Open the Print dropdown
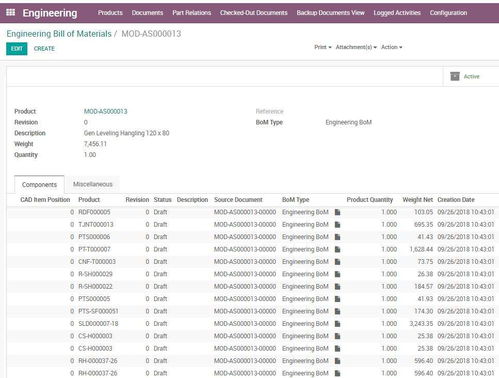Image resolution: width=499 pixels, height=378 pixels. point(323,47)
